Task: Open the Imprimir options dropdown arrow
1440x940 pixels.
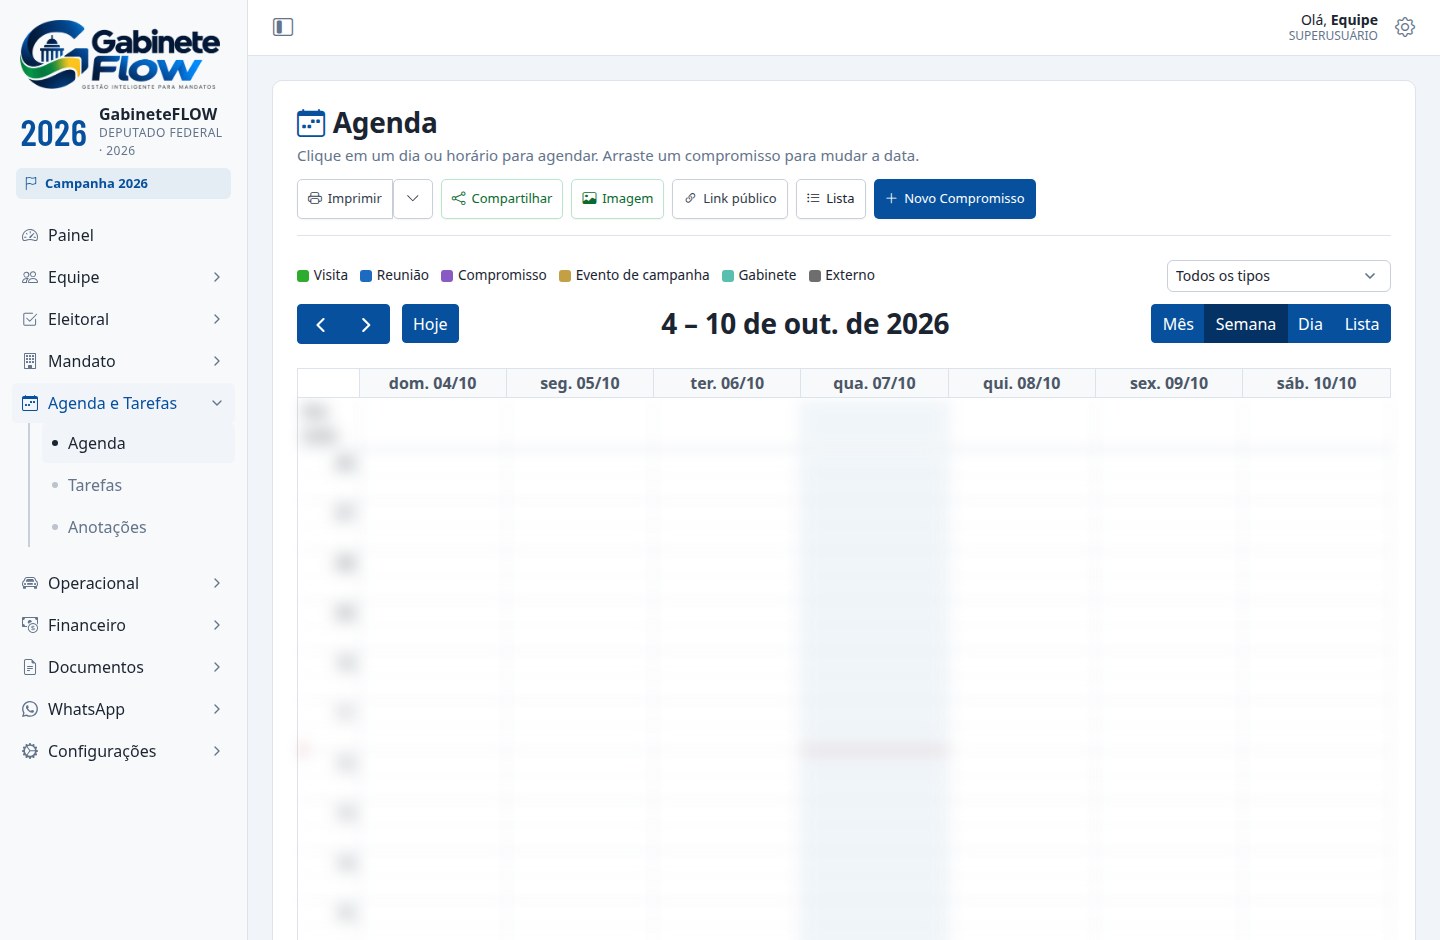Action: (x=413, y=198)
